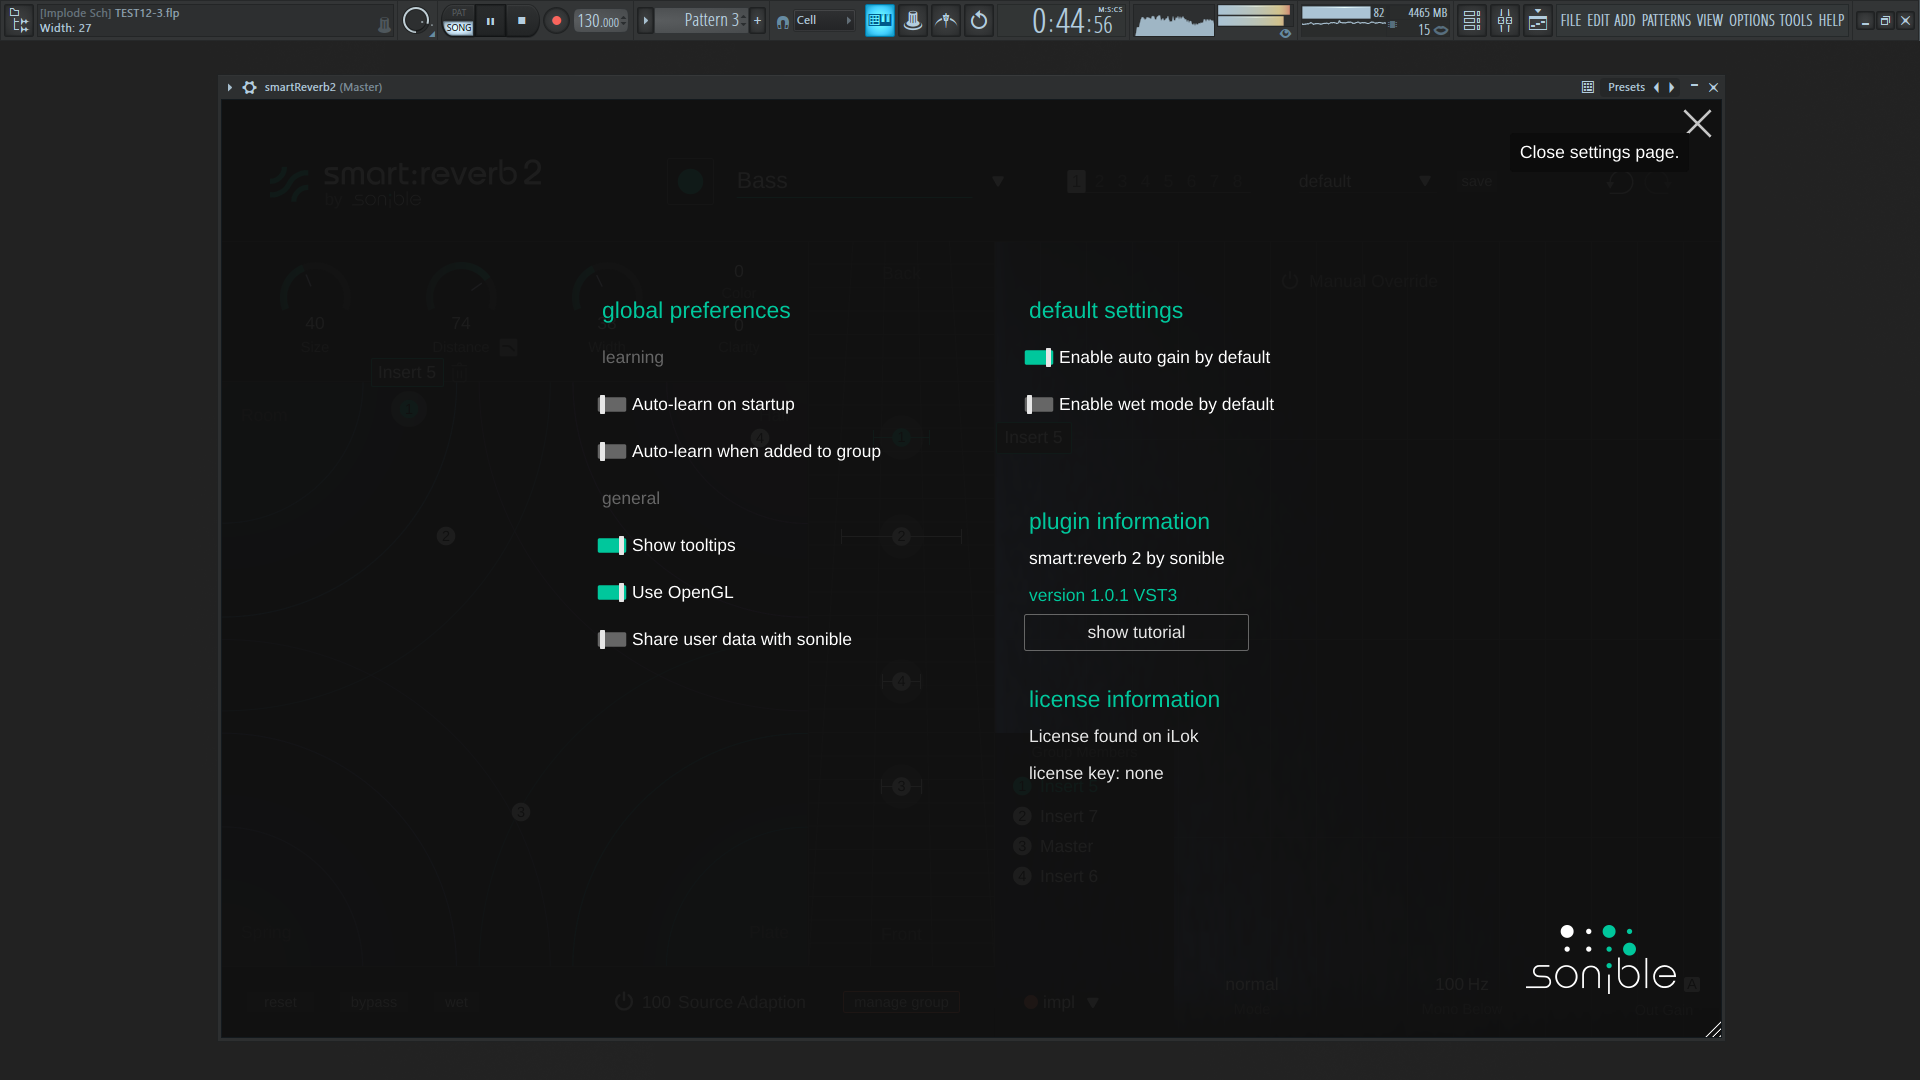Viewport: 1920px width, 1080px height.
Task: Open the HELP menu
Action: tap(1831, 20)
